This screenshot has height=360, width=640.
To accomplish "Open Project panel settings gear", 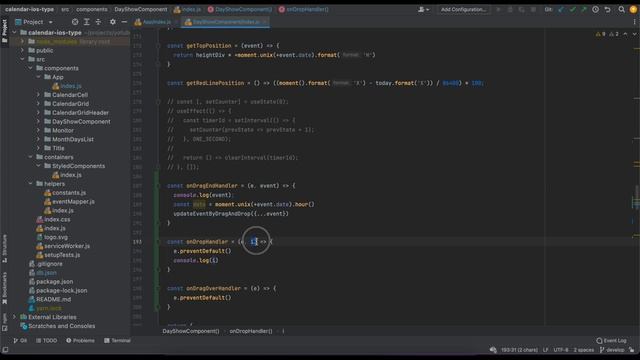I will [113, 22].
